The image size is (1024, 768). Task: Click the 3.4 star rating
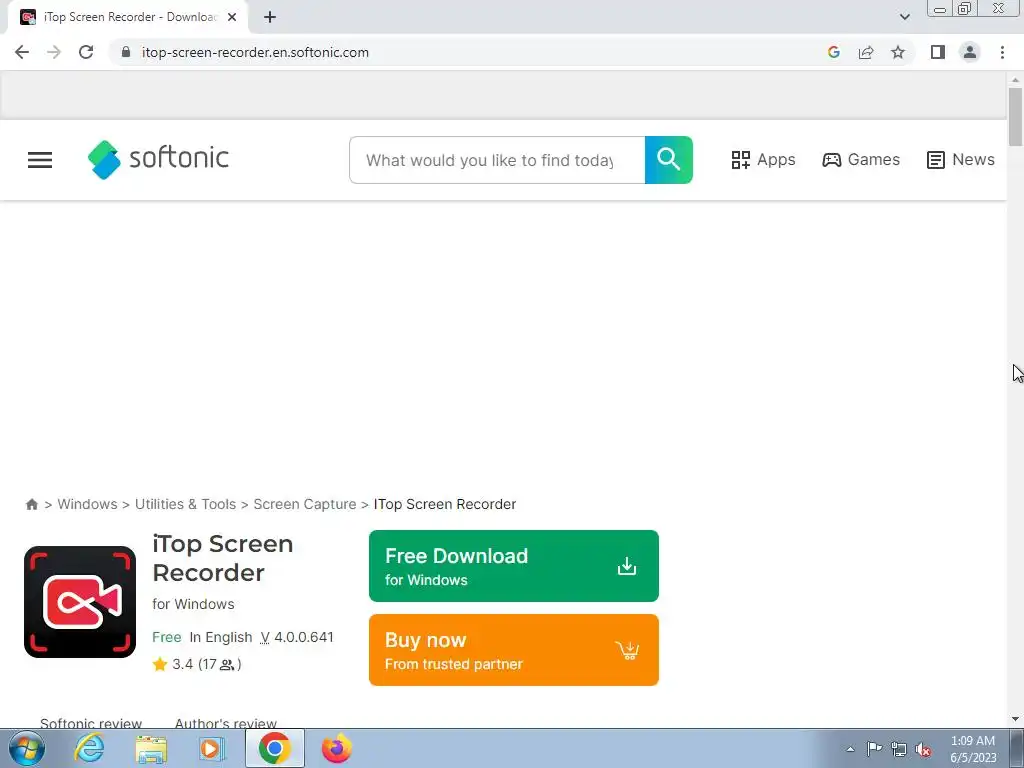point(197,664)
